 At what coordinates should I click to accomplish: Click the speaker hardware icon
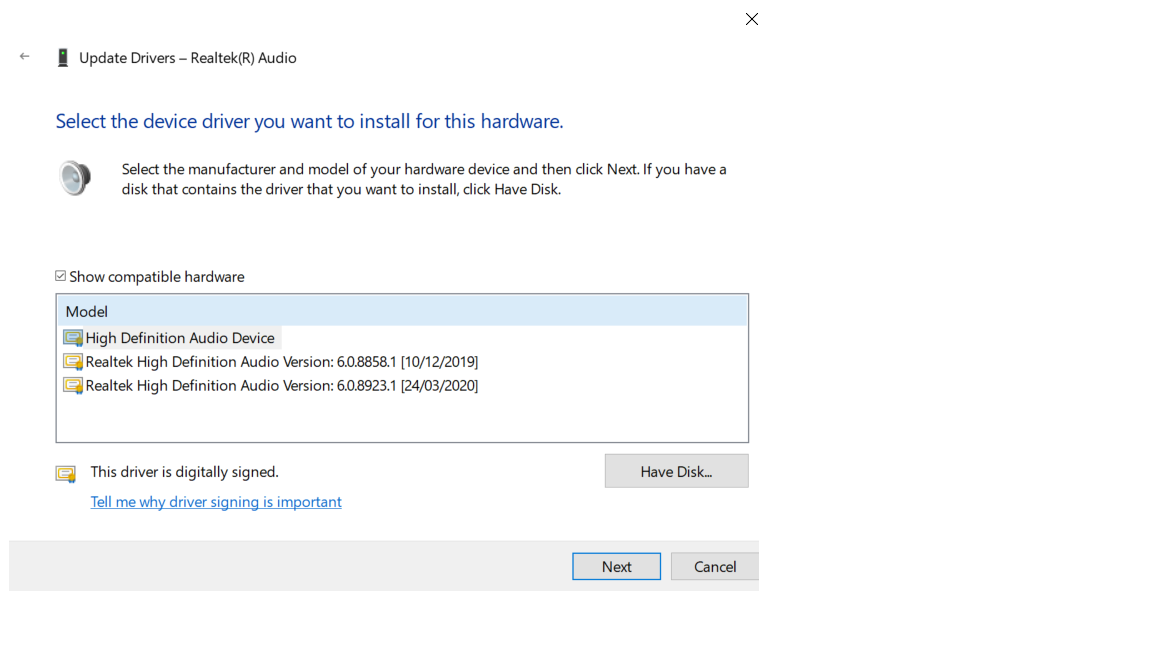[x=75, y=178]
